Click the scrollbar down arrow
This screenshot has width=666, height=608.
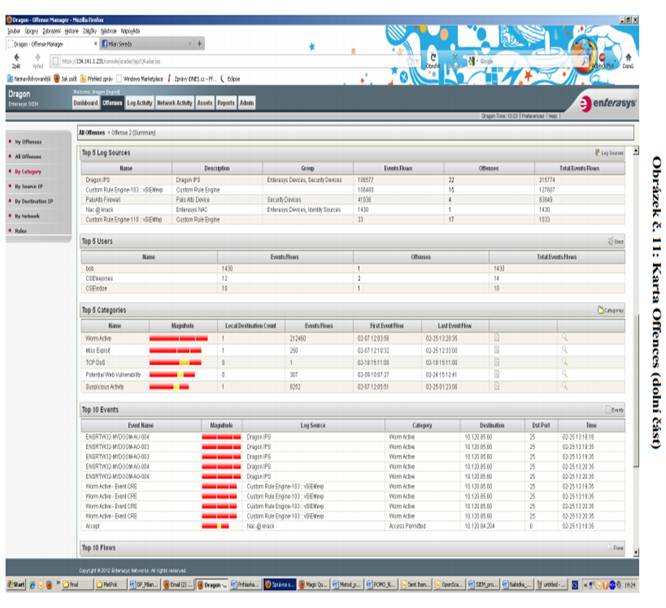click(x=636, y=552)
